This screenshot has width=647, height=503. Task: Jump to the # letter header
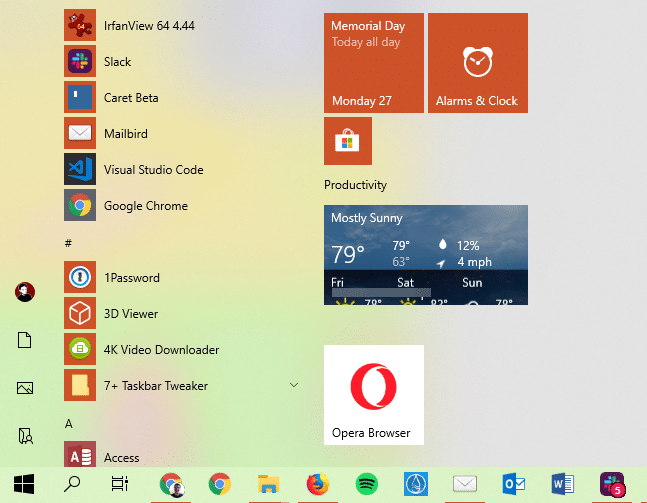click(x=68, y=243)
